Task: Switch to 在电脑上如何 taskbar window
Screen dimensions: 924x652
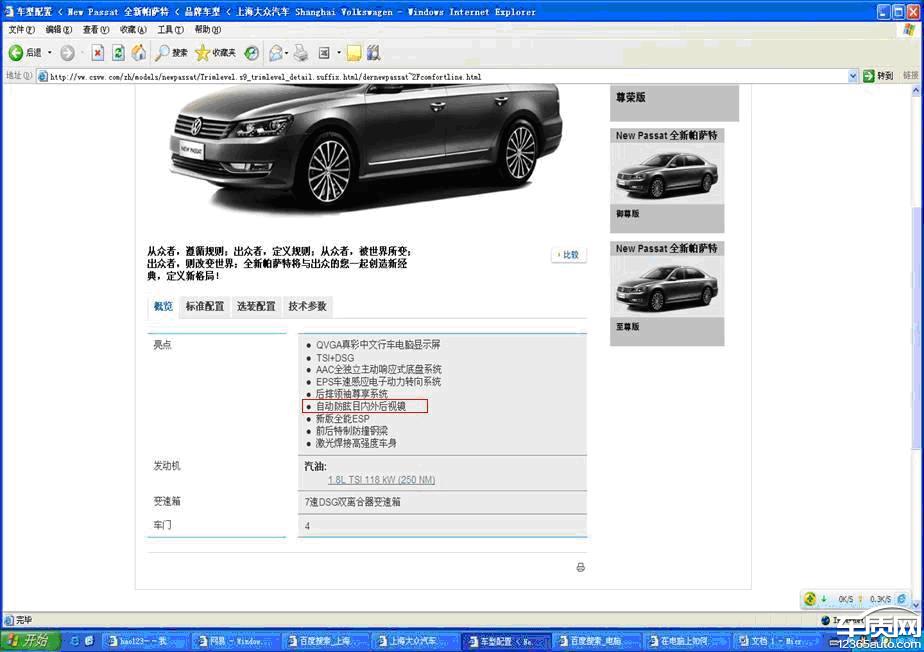Action: (x=686, y=641)
